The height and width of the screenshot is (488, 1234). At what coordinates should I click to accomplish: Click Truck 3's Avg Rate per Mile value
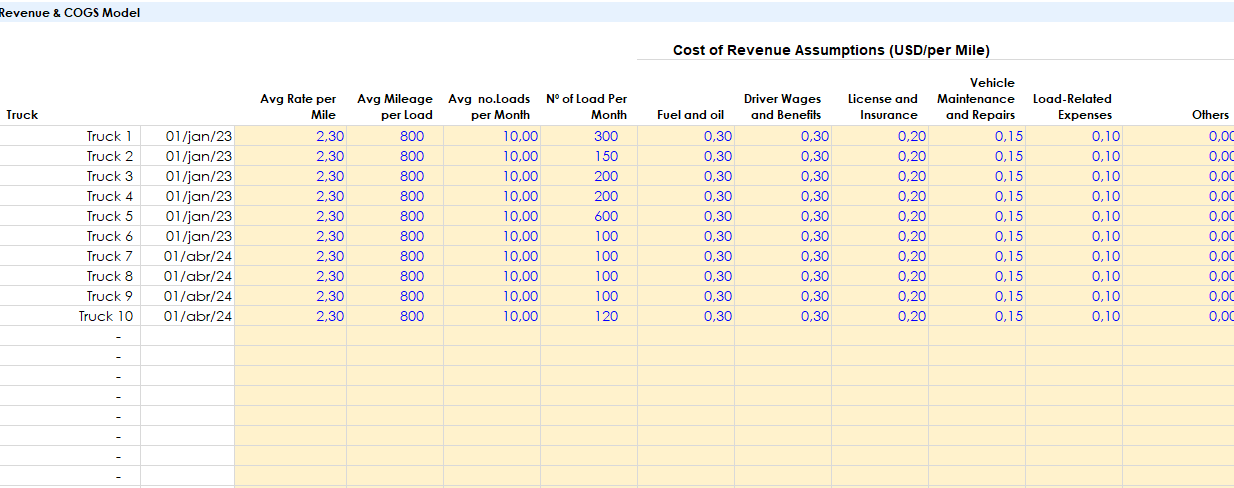329,176
